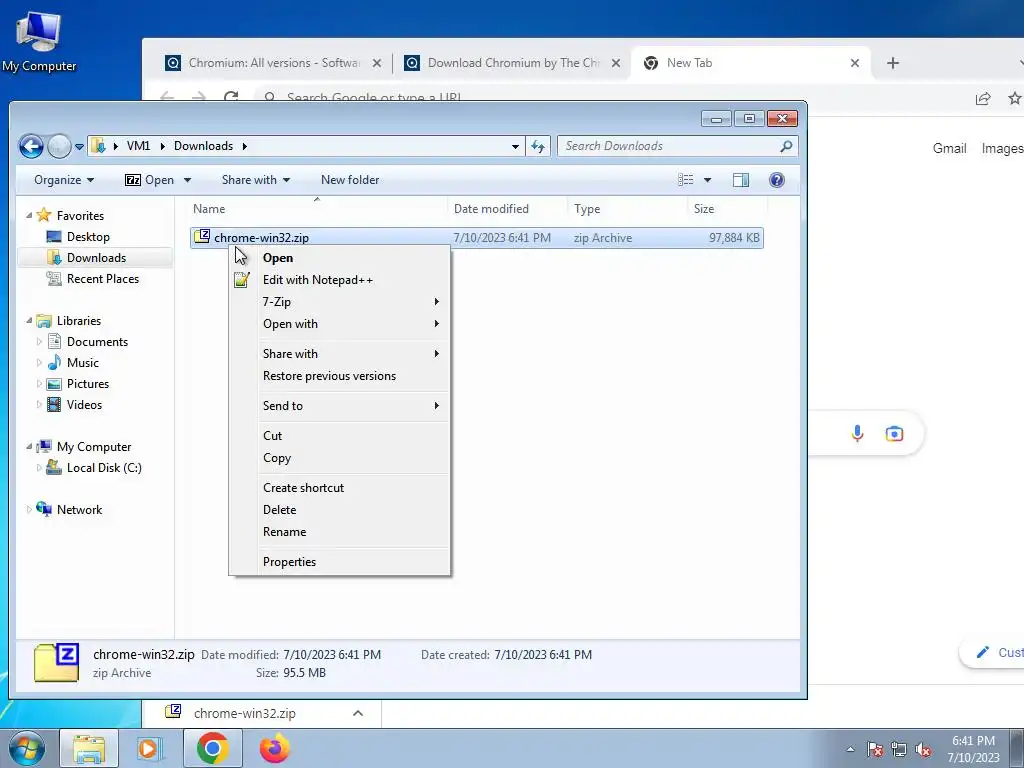
Task: Expand Open with submenu
Action: (x=340, y=324)
